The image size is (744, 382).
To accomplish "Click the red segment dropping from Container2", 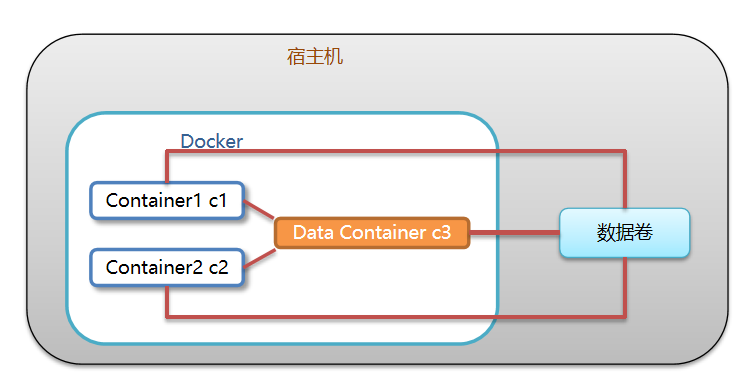I will coord(167,302).
